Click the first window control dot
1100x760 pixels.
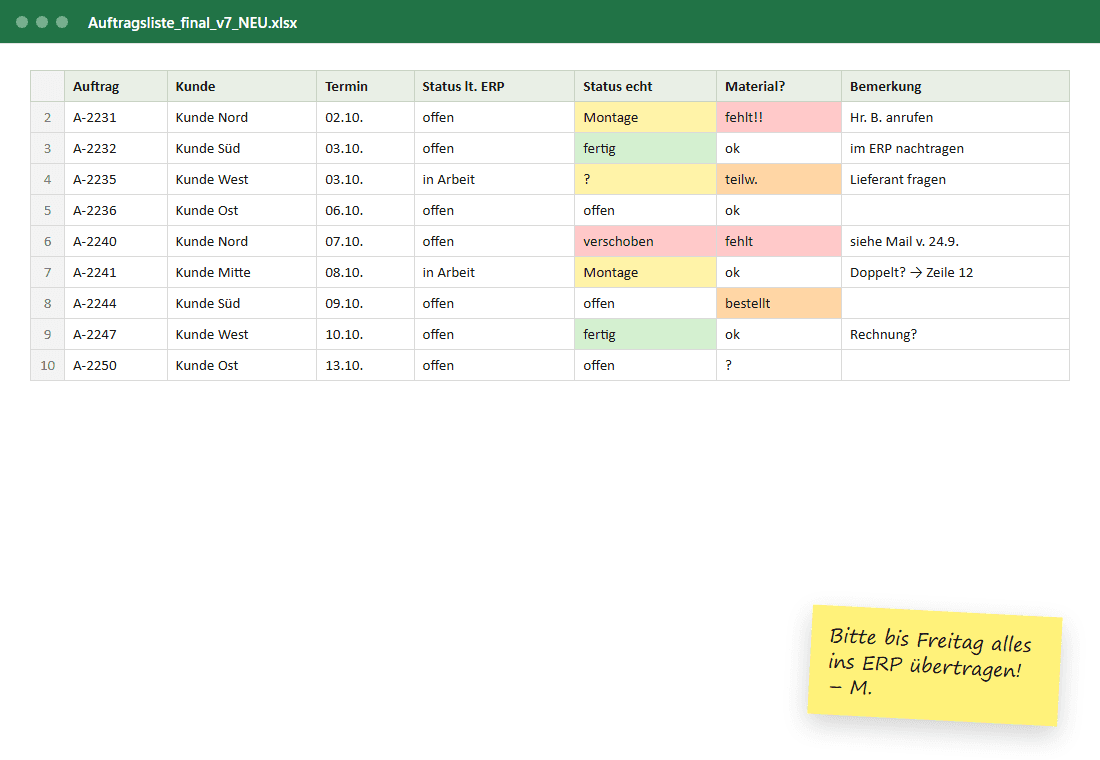pos(22,22)
